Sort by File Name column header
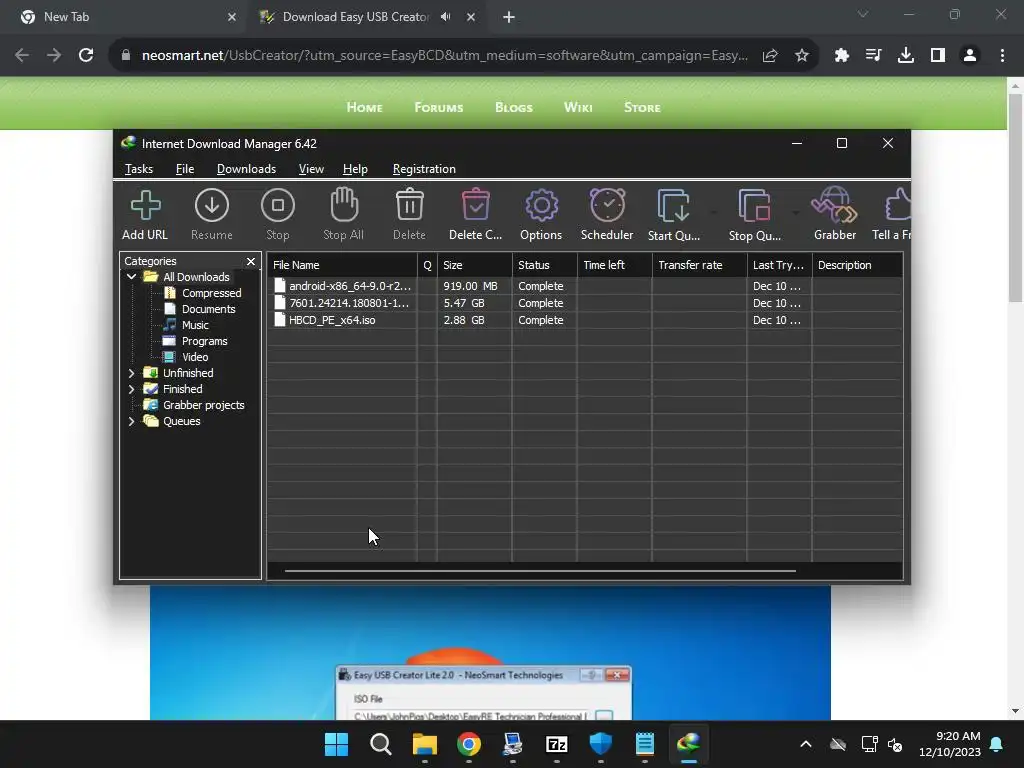The width and height of the screenshot is (1024, 768). [x=342, y=265]
